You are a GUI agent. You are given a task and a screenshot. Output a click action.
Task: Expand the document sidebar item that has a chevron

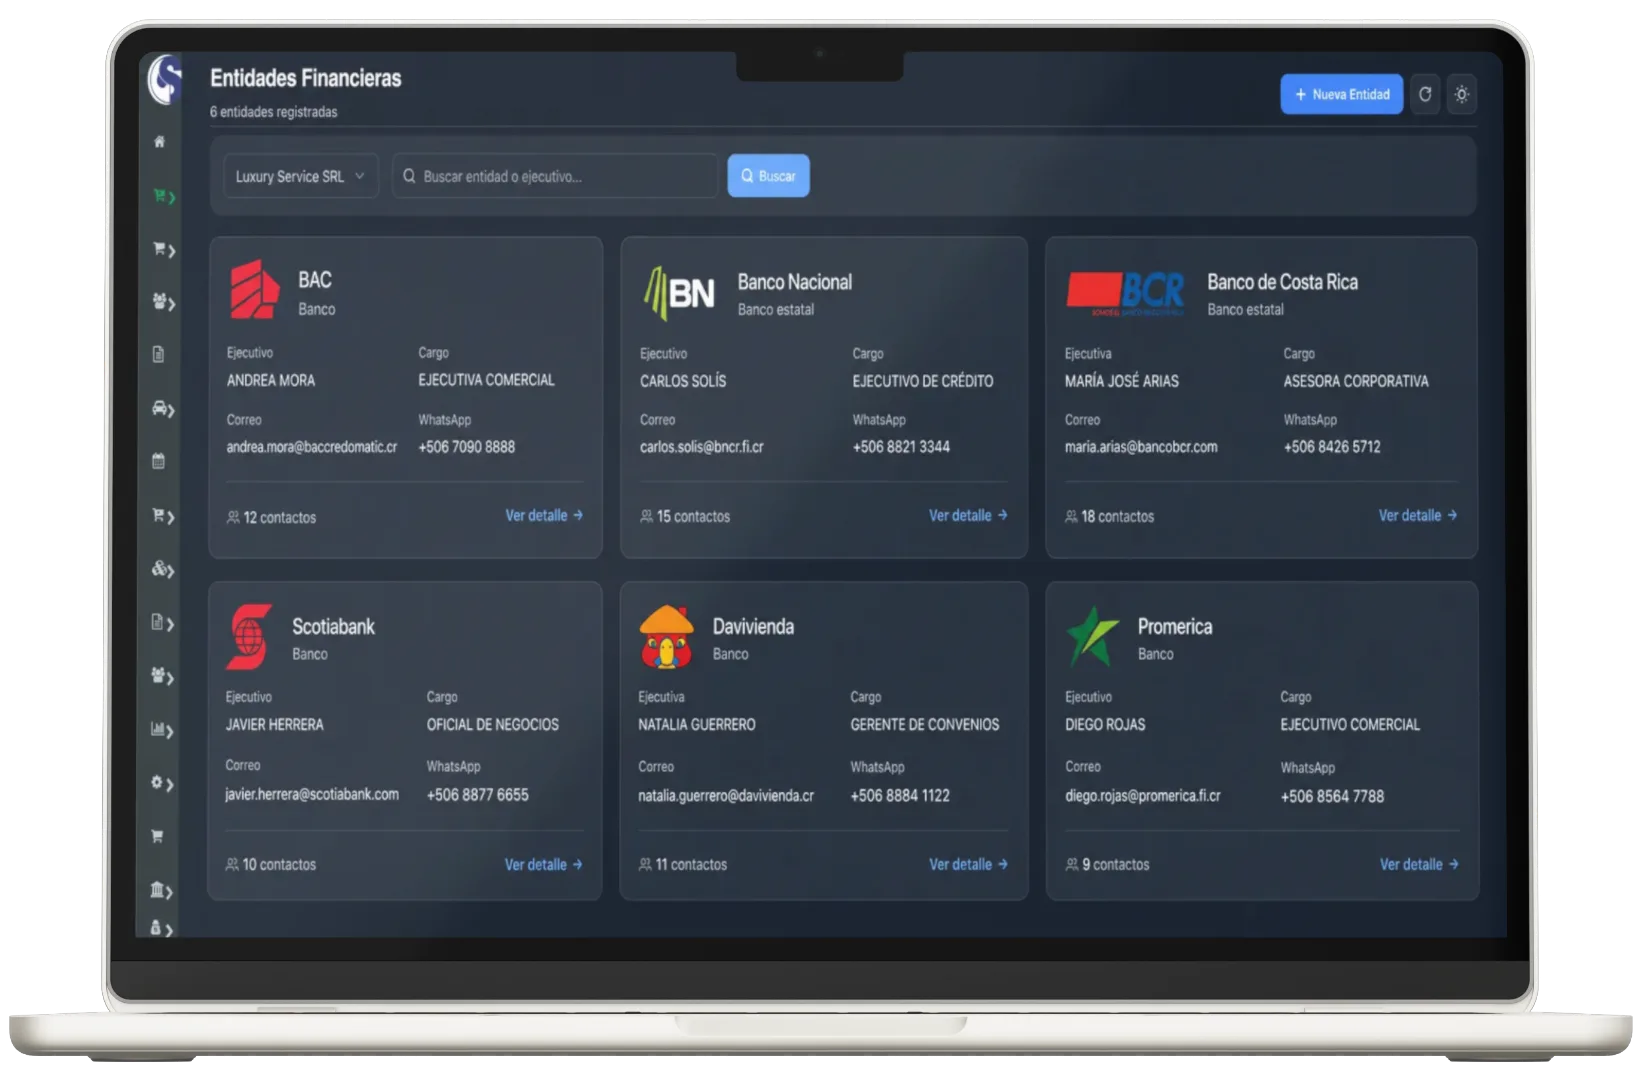click(x=163, y=622)
